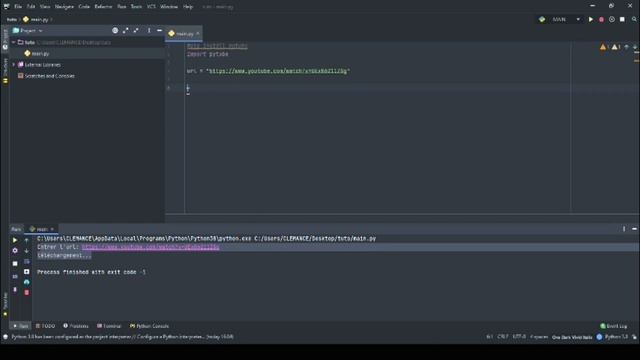The width and height of the screenshot is (640, 360).
Task: Hide the Run tool window
Action: (x=634, y=229)
